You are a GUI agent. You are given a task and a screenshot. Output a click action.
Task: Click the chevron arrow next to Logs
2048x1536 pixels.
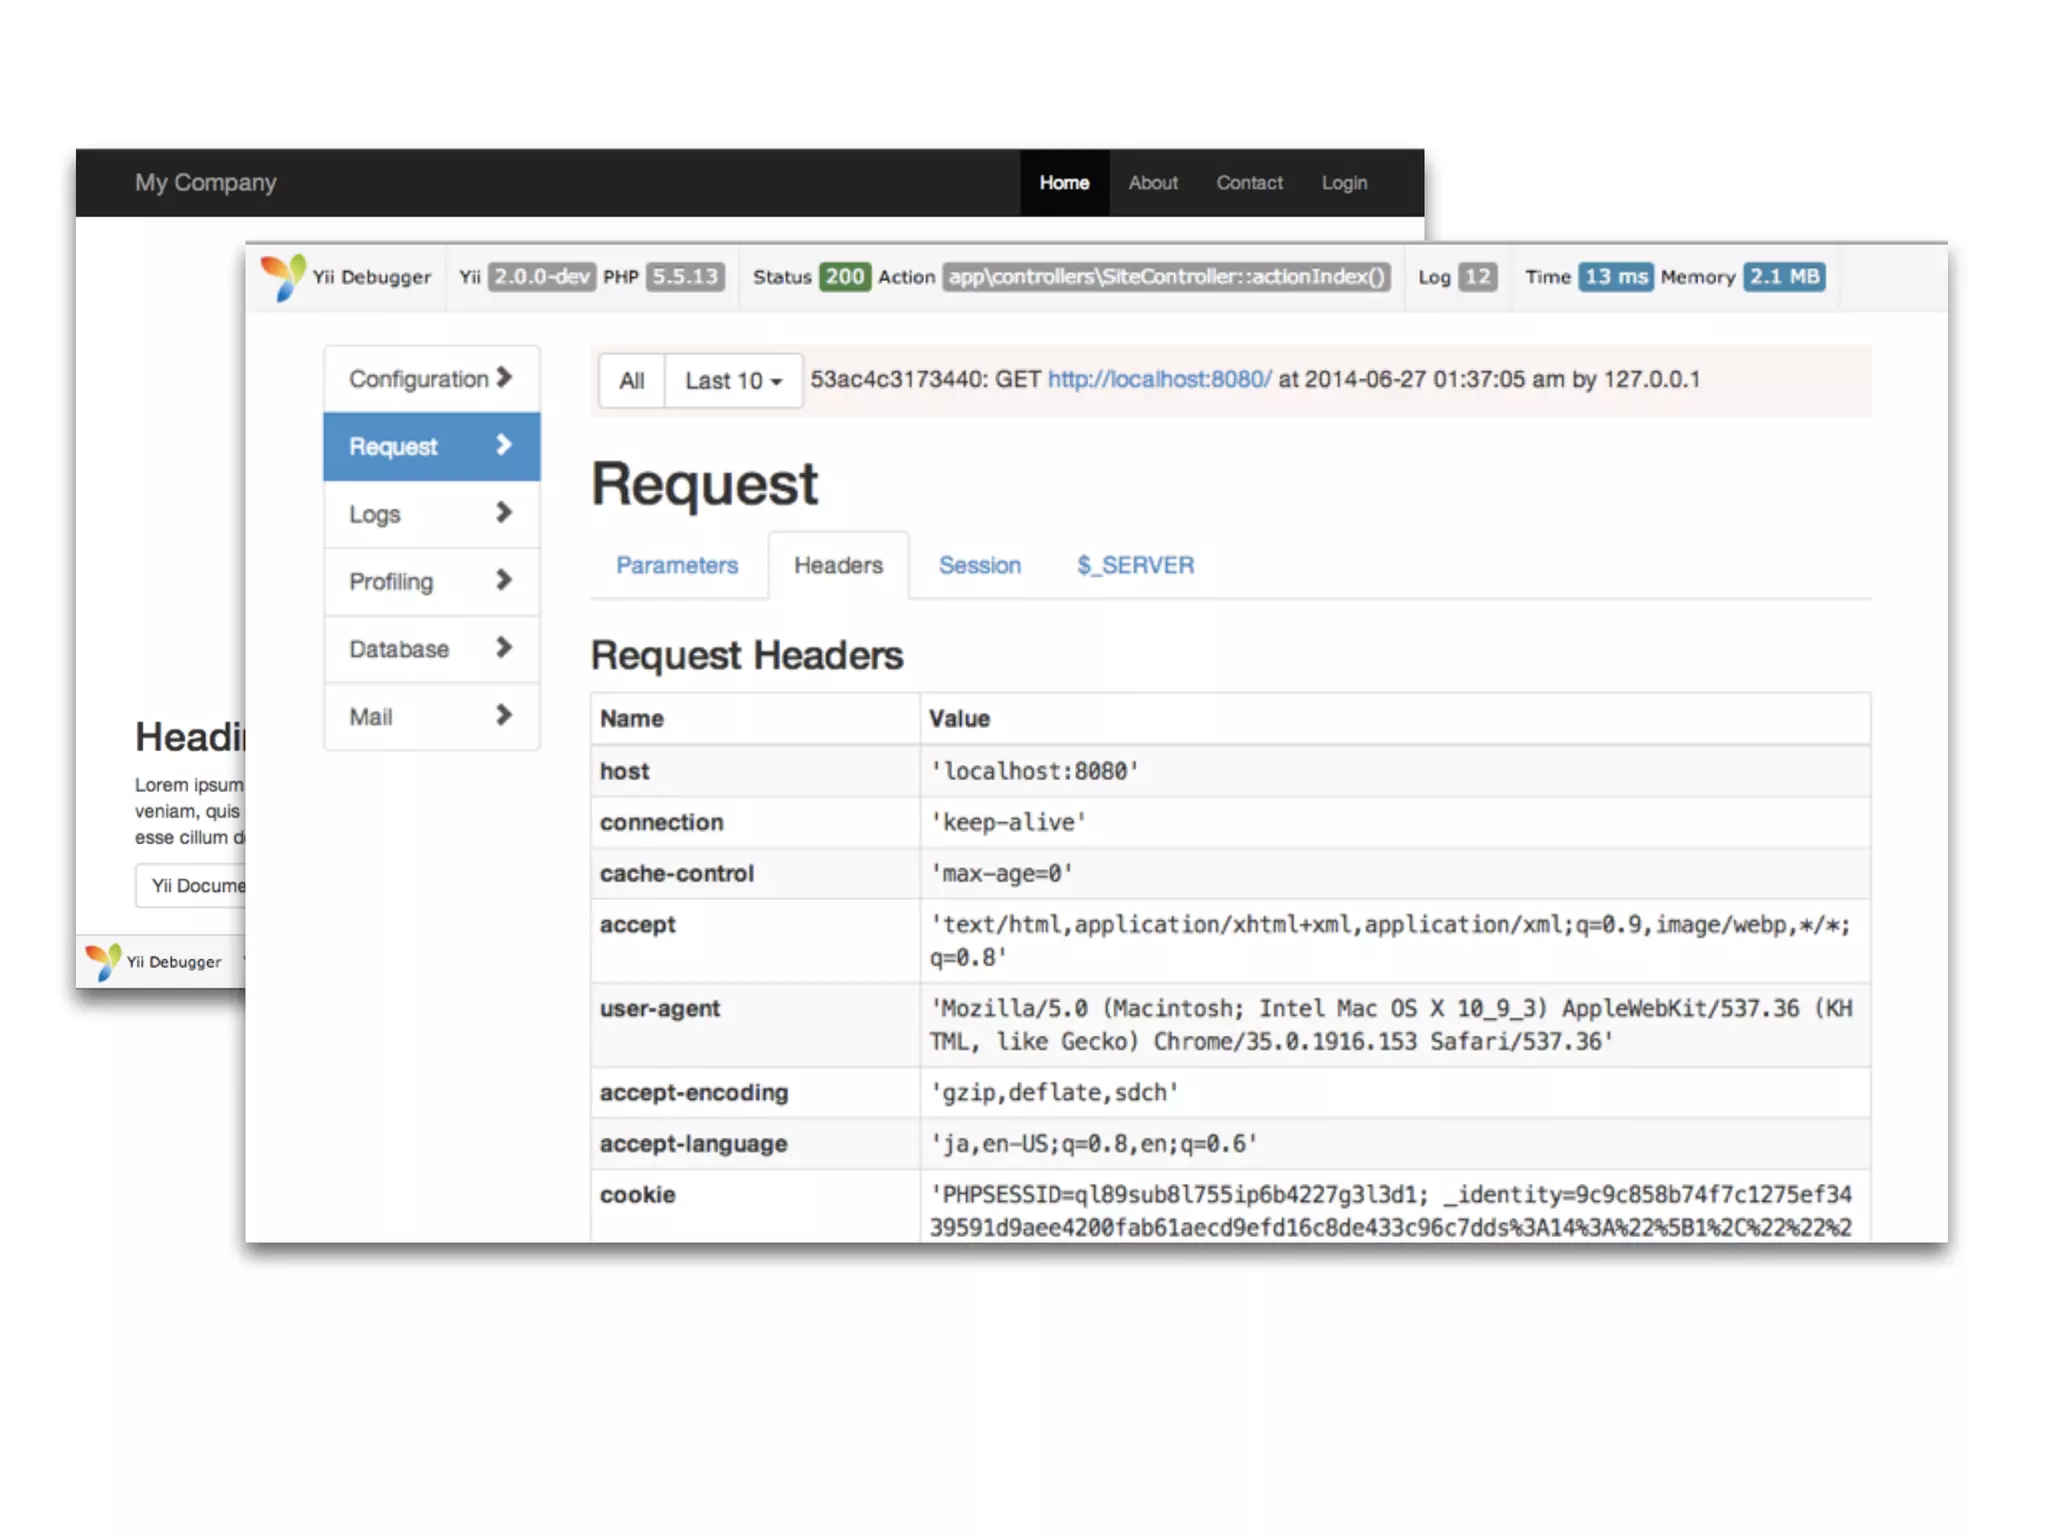click(504, 513)
